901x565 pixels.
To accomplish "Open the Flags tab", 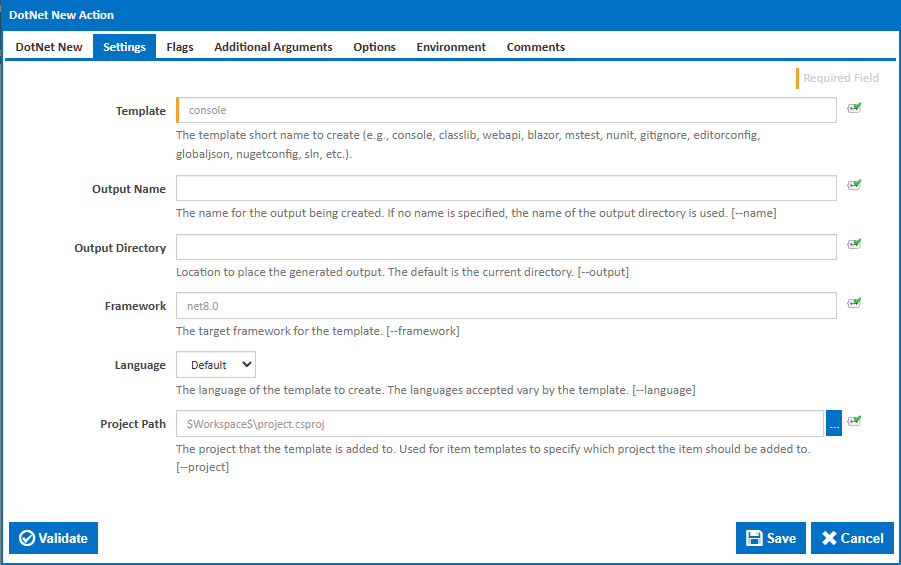I will pyautogui.click(x=180, y=47).
